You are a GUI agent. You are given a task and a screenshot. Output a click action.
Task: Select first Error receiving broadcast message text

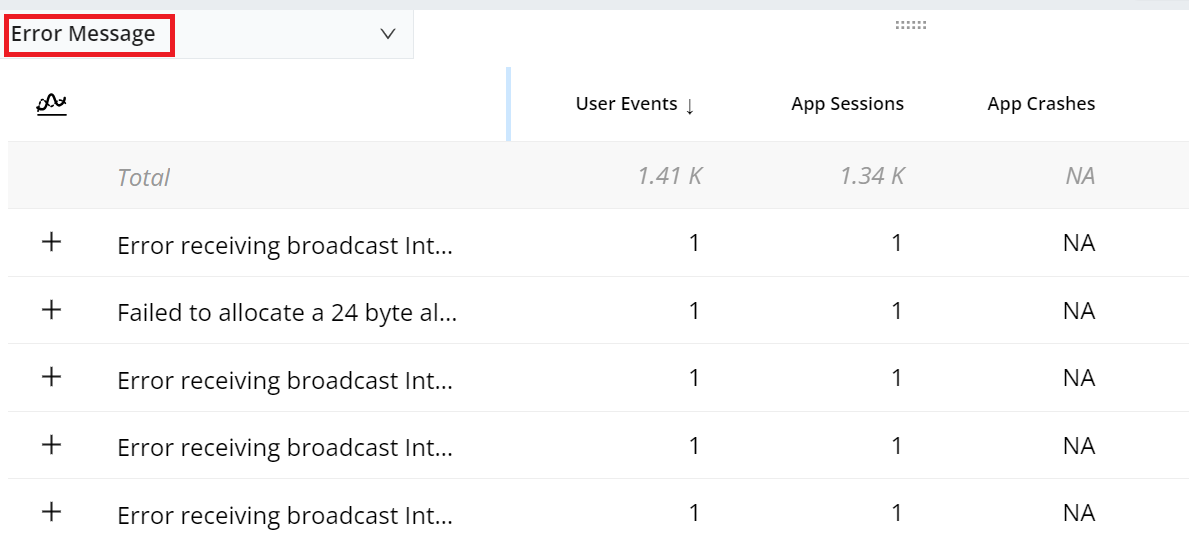pos(284,246)
